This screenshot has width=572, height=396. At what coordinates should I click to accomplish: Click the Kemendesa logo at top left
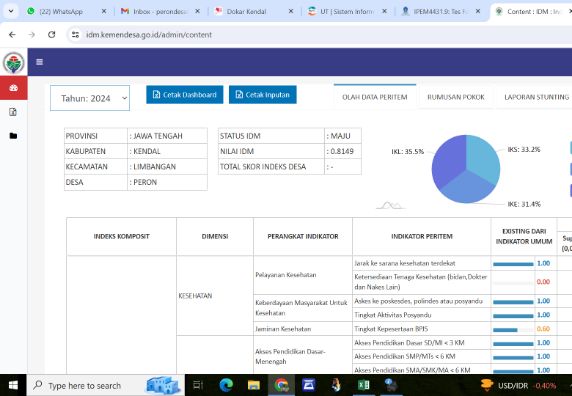coord(13,63)
